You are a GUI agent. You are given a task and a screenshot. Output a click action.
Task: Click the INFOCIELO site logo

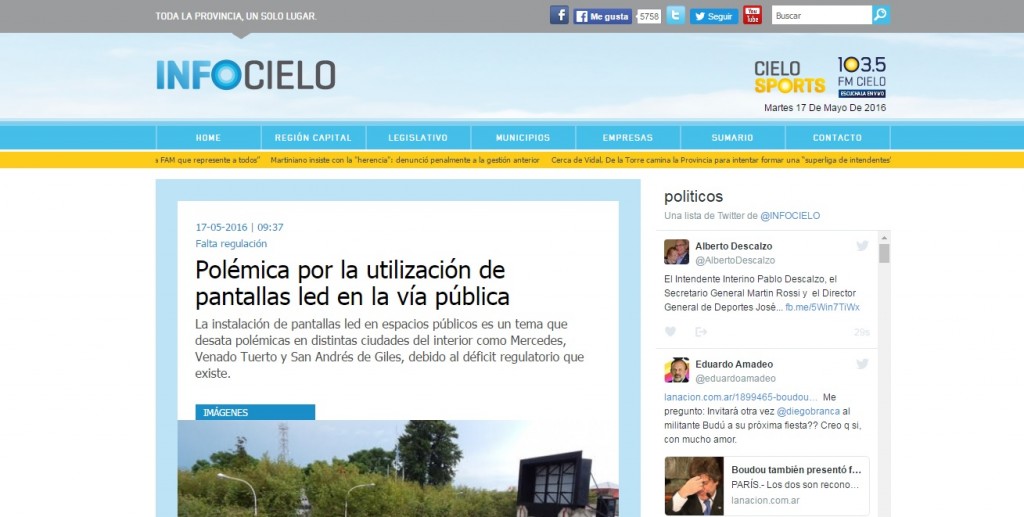click(245, 75)
